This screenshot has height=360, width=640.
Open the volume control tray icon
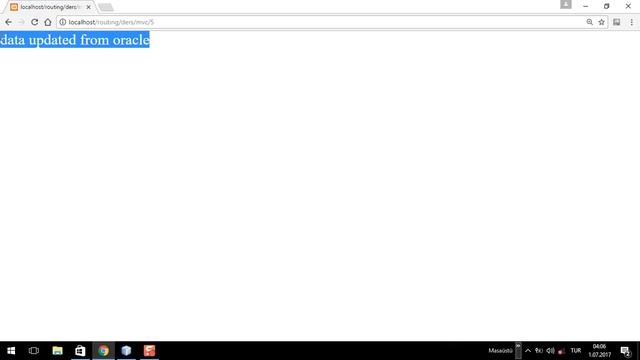point(550,351)
